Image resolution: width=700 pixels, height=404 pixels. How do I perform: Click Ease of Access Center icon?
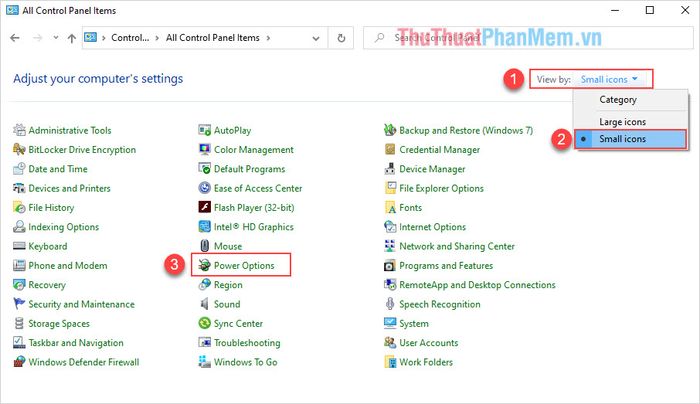204,188
